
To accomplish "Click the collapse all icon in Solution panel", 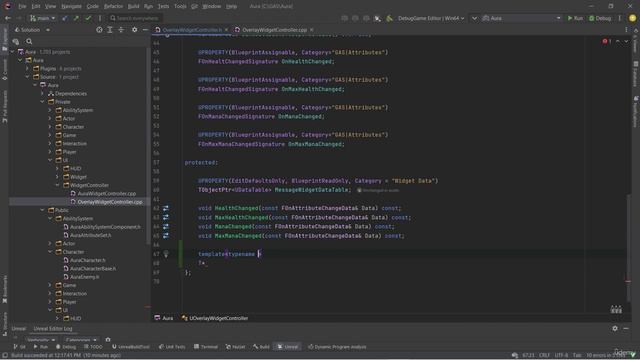I will coord(121,30).
